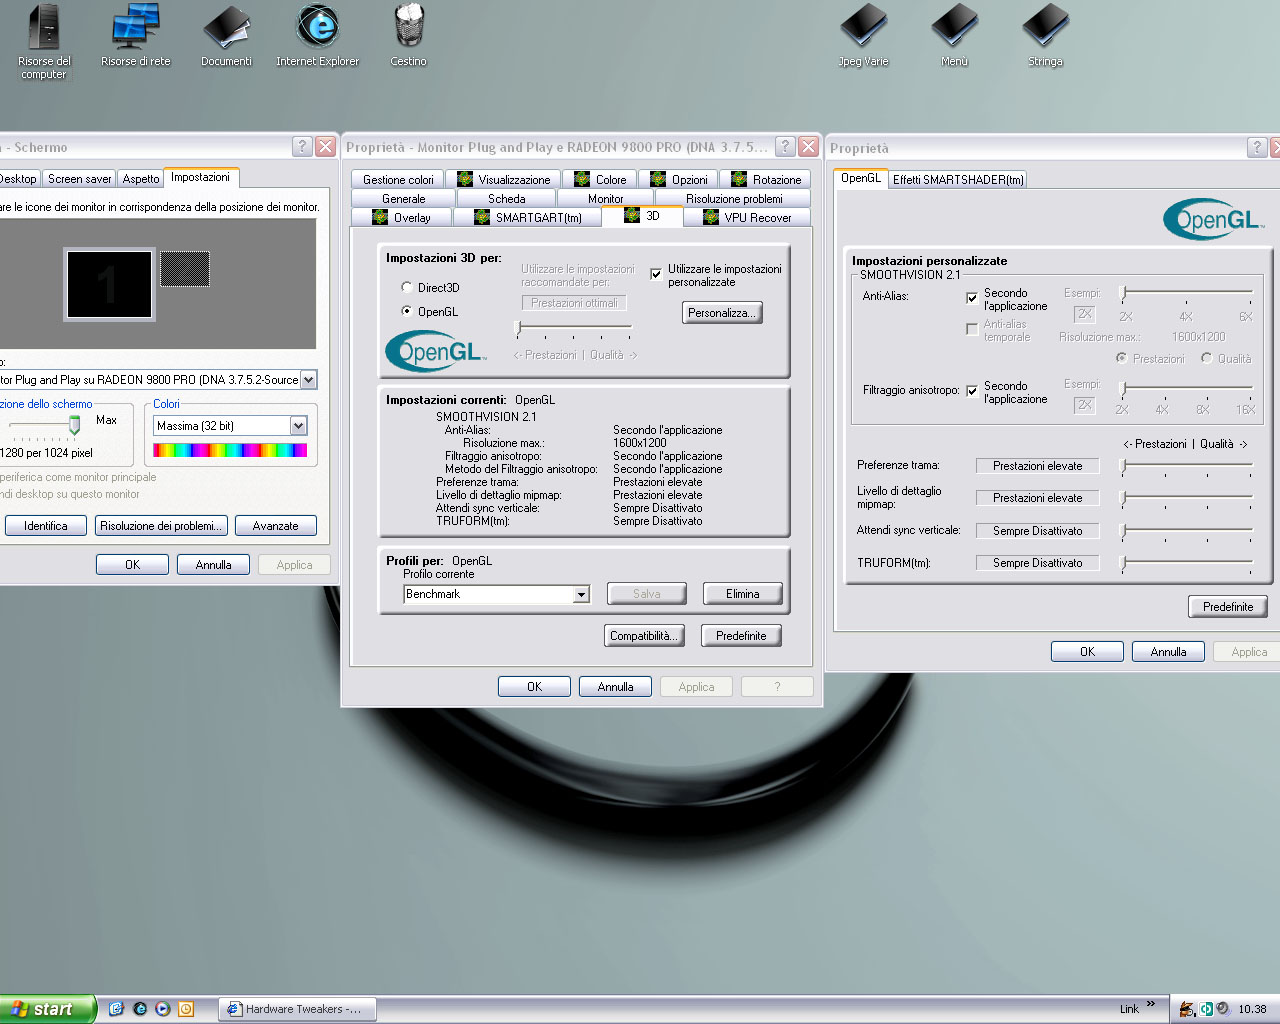
Task: Launch Internet Explorer from desktop
Action: click(317, 36)
